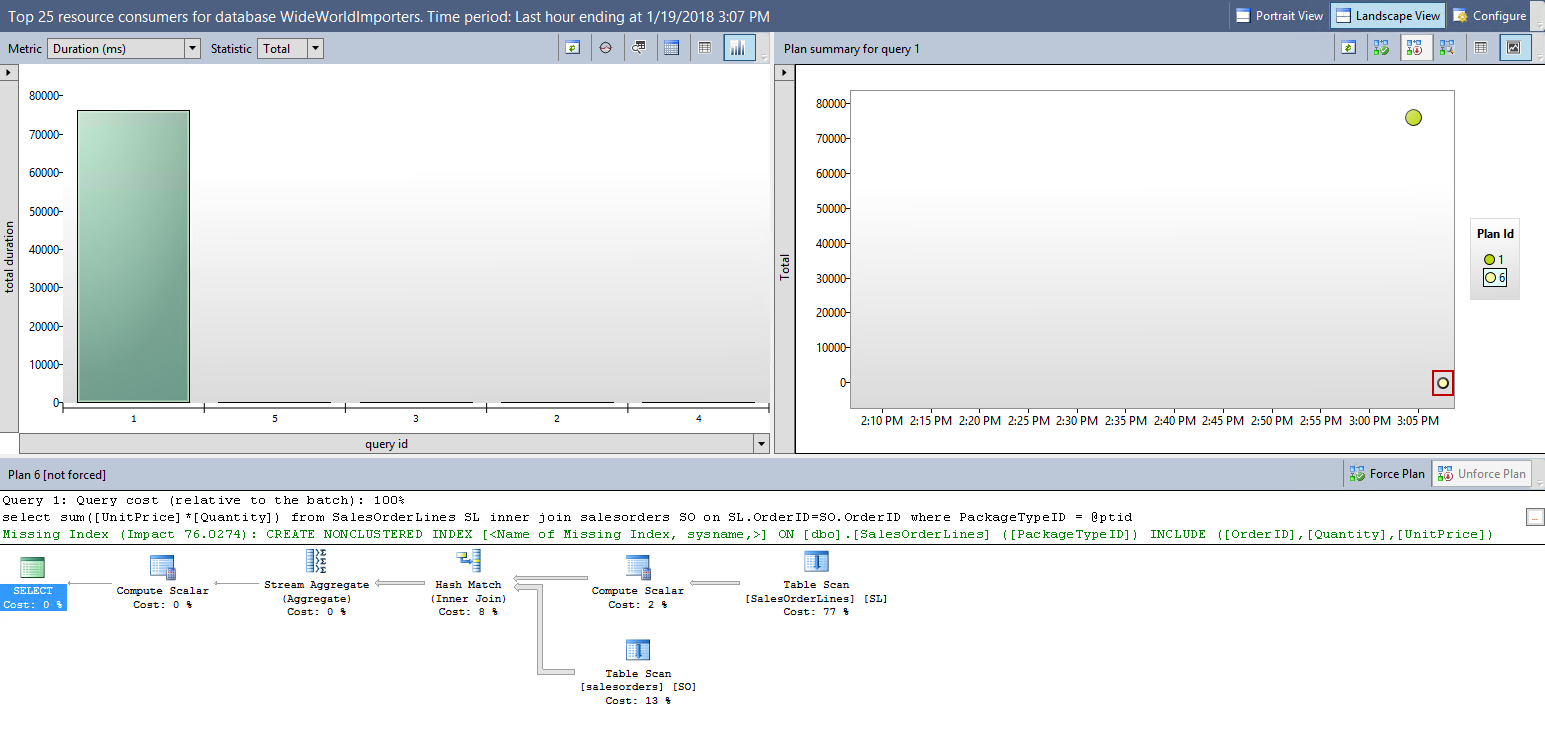Image resolution: width=1545 pixels, height=732 pixels.
Task: Select the Compute Scalar icon costing 2%
Action: (x=638, y=567)
